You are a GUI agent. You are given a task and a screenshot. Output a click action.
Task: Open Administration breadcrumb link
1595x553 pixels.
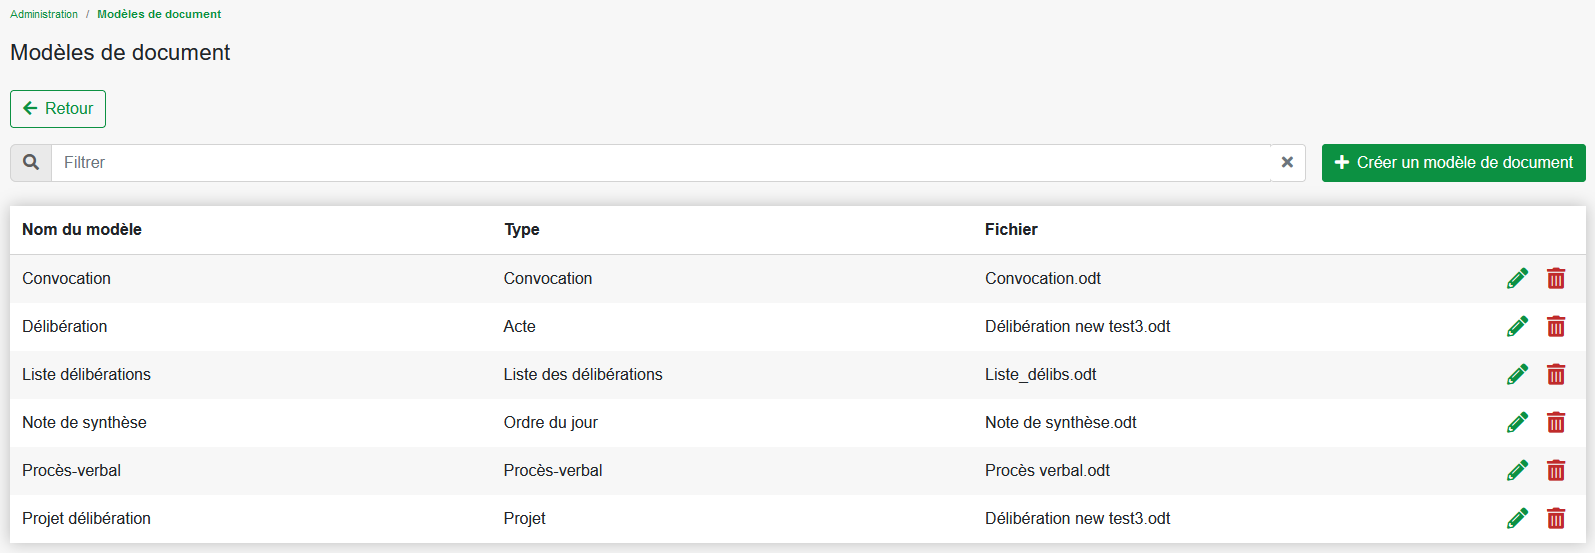tap(44, 14)
